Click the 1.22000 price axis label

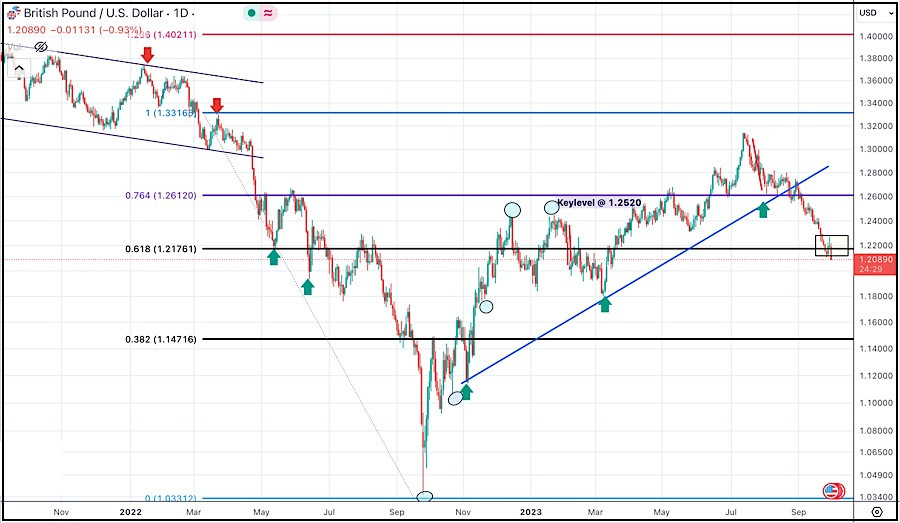[x=876, y=246]
